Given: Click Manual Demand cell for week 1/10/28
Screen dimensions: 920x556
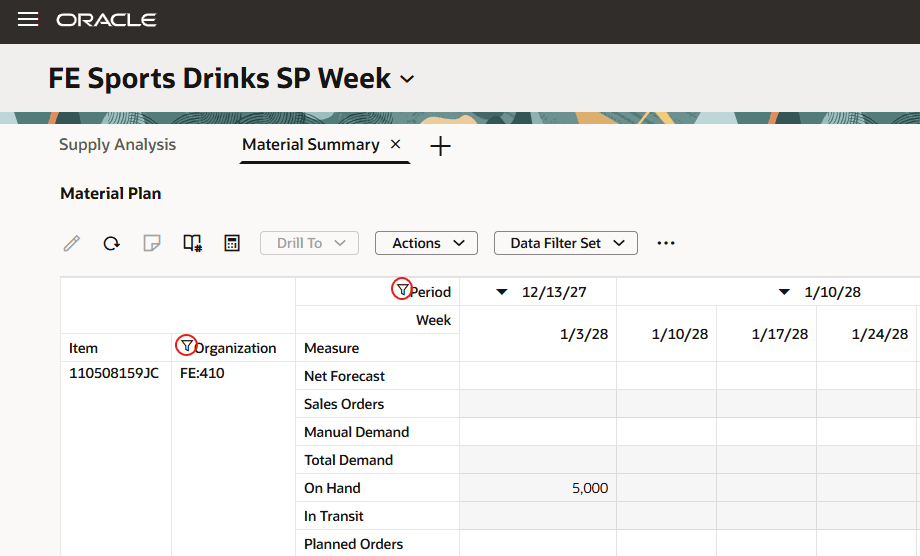Looking at the screenshot, I should pyautogui.click(x=667, y=432).
